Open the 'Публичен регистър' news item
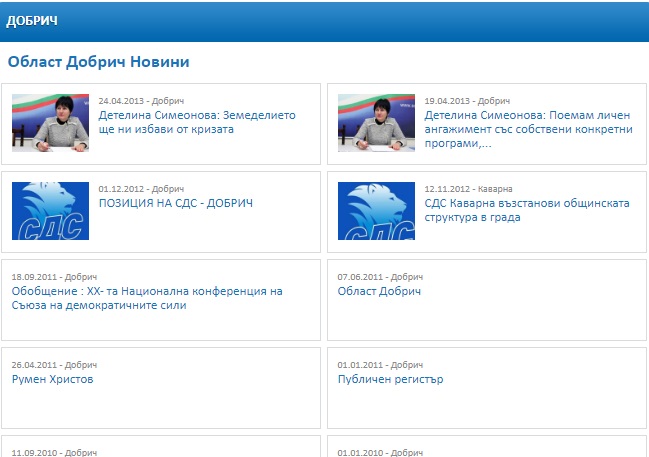 coord(390,379)
